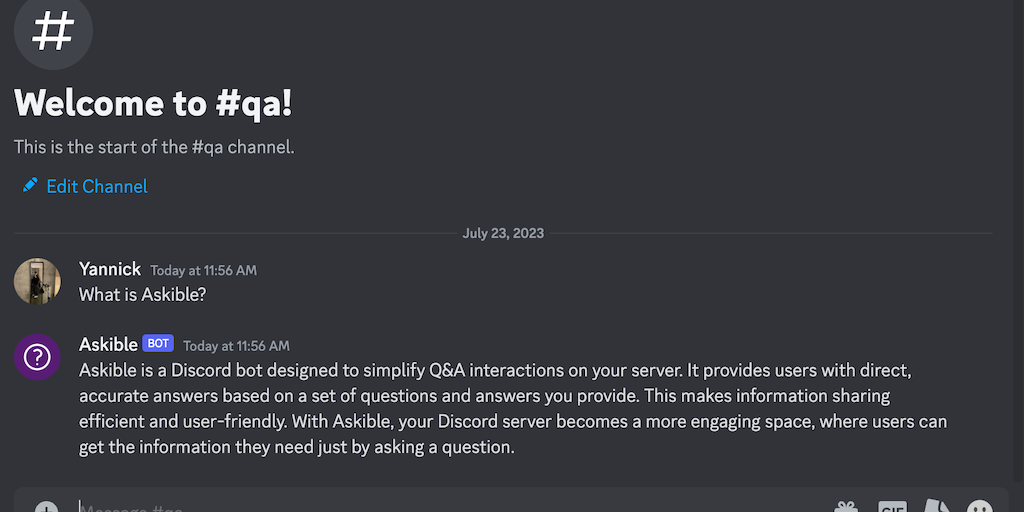The height and width of the screenshot is (512, 1024).
Task: Click the Askible bot reply text
Action: point(500,409)
